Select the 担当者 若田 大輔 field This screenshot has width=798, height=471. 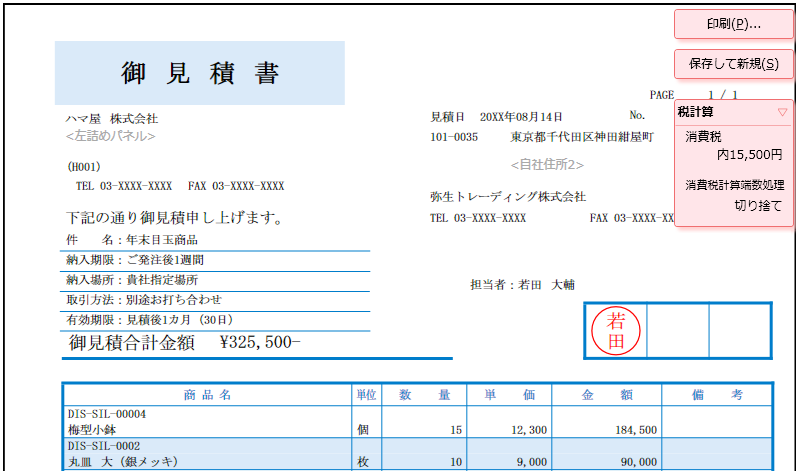(522, 285)
